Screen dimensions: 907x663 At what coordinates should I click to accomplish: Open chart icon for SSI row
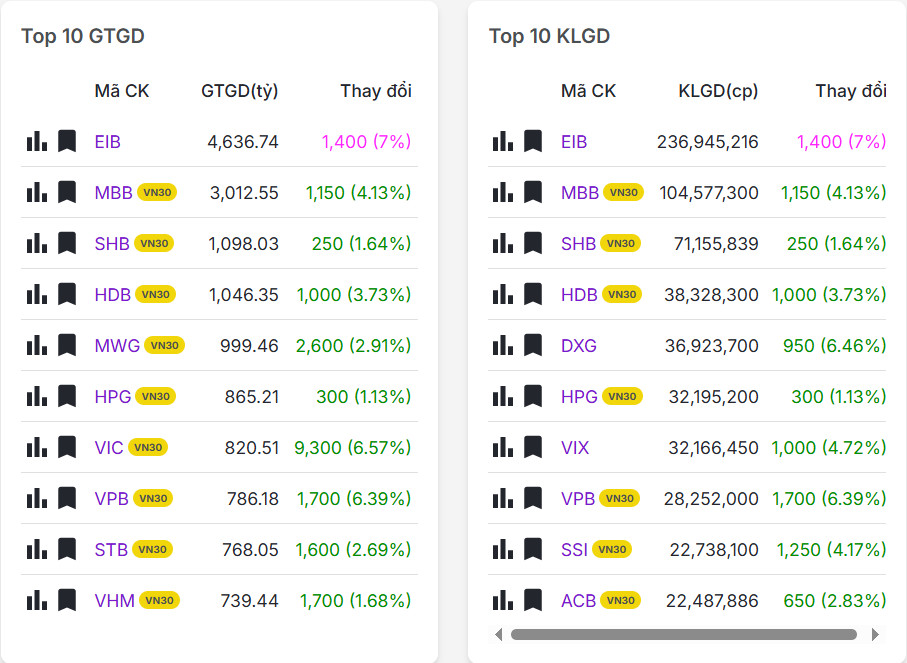(x=503, y=549)
